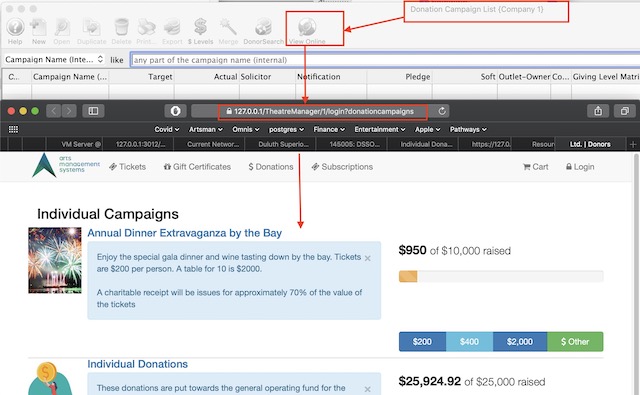Click the Annual Dinner fundraising progress bar
The width and height of the screenshot is (640, 395).
[501, 276]
